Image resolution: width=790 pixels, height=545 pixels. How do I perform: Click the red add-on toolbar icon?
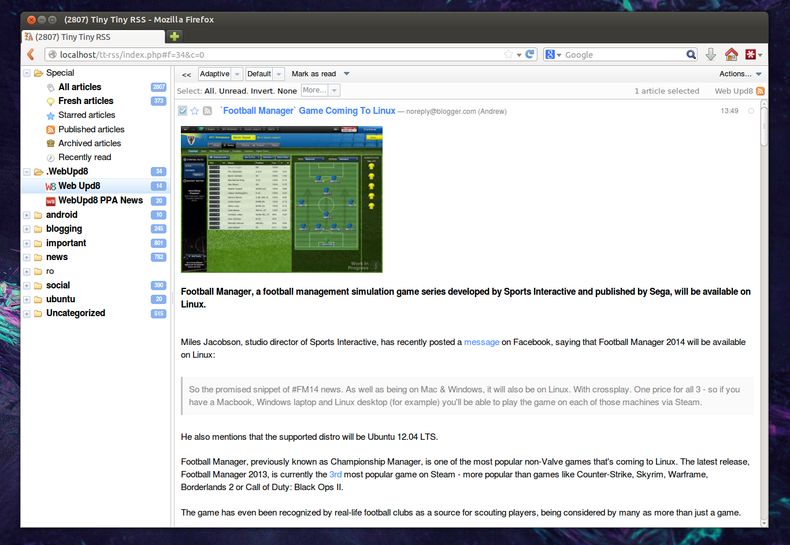pyautogui.click(x=750, y=54)
